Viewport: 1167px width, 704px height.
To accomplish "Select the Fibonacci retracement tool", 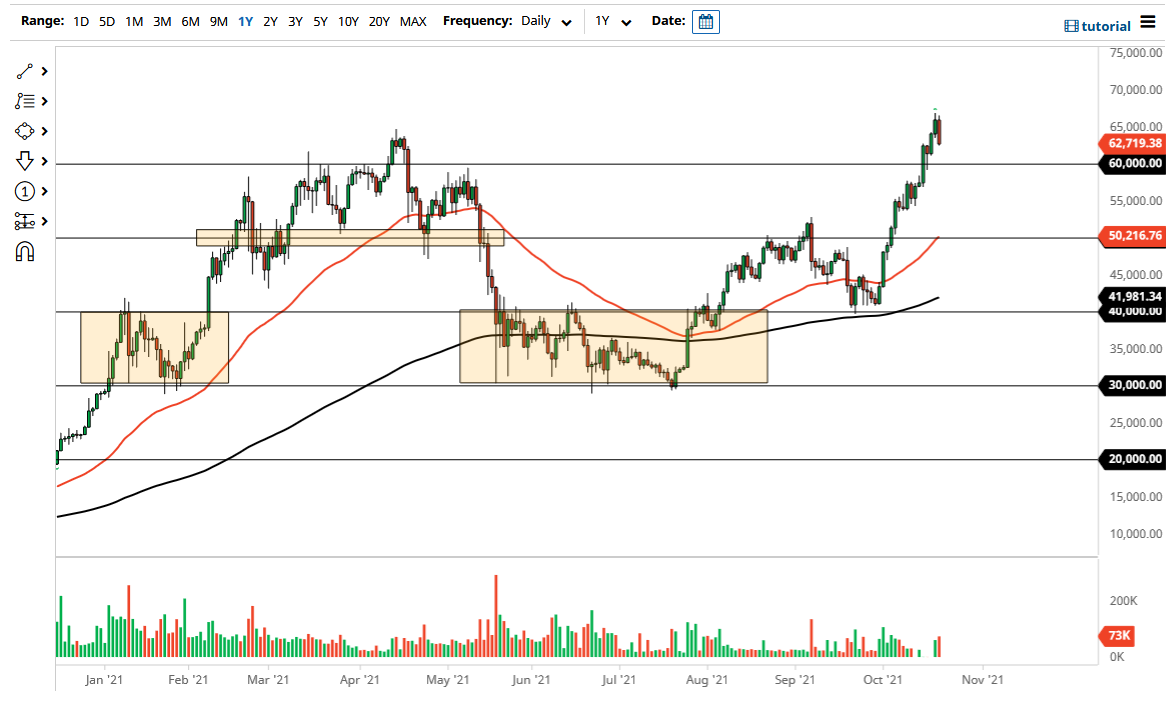I will click(x=24, y=101).
